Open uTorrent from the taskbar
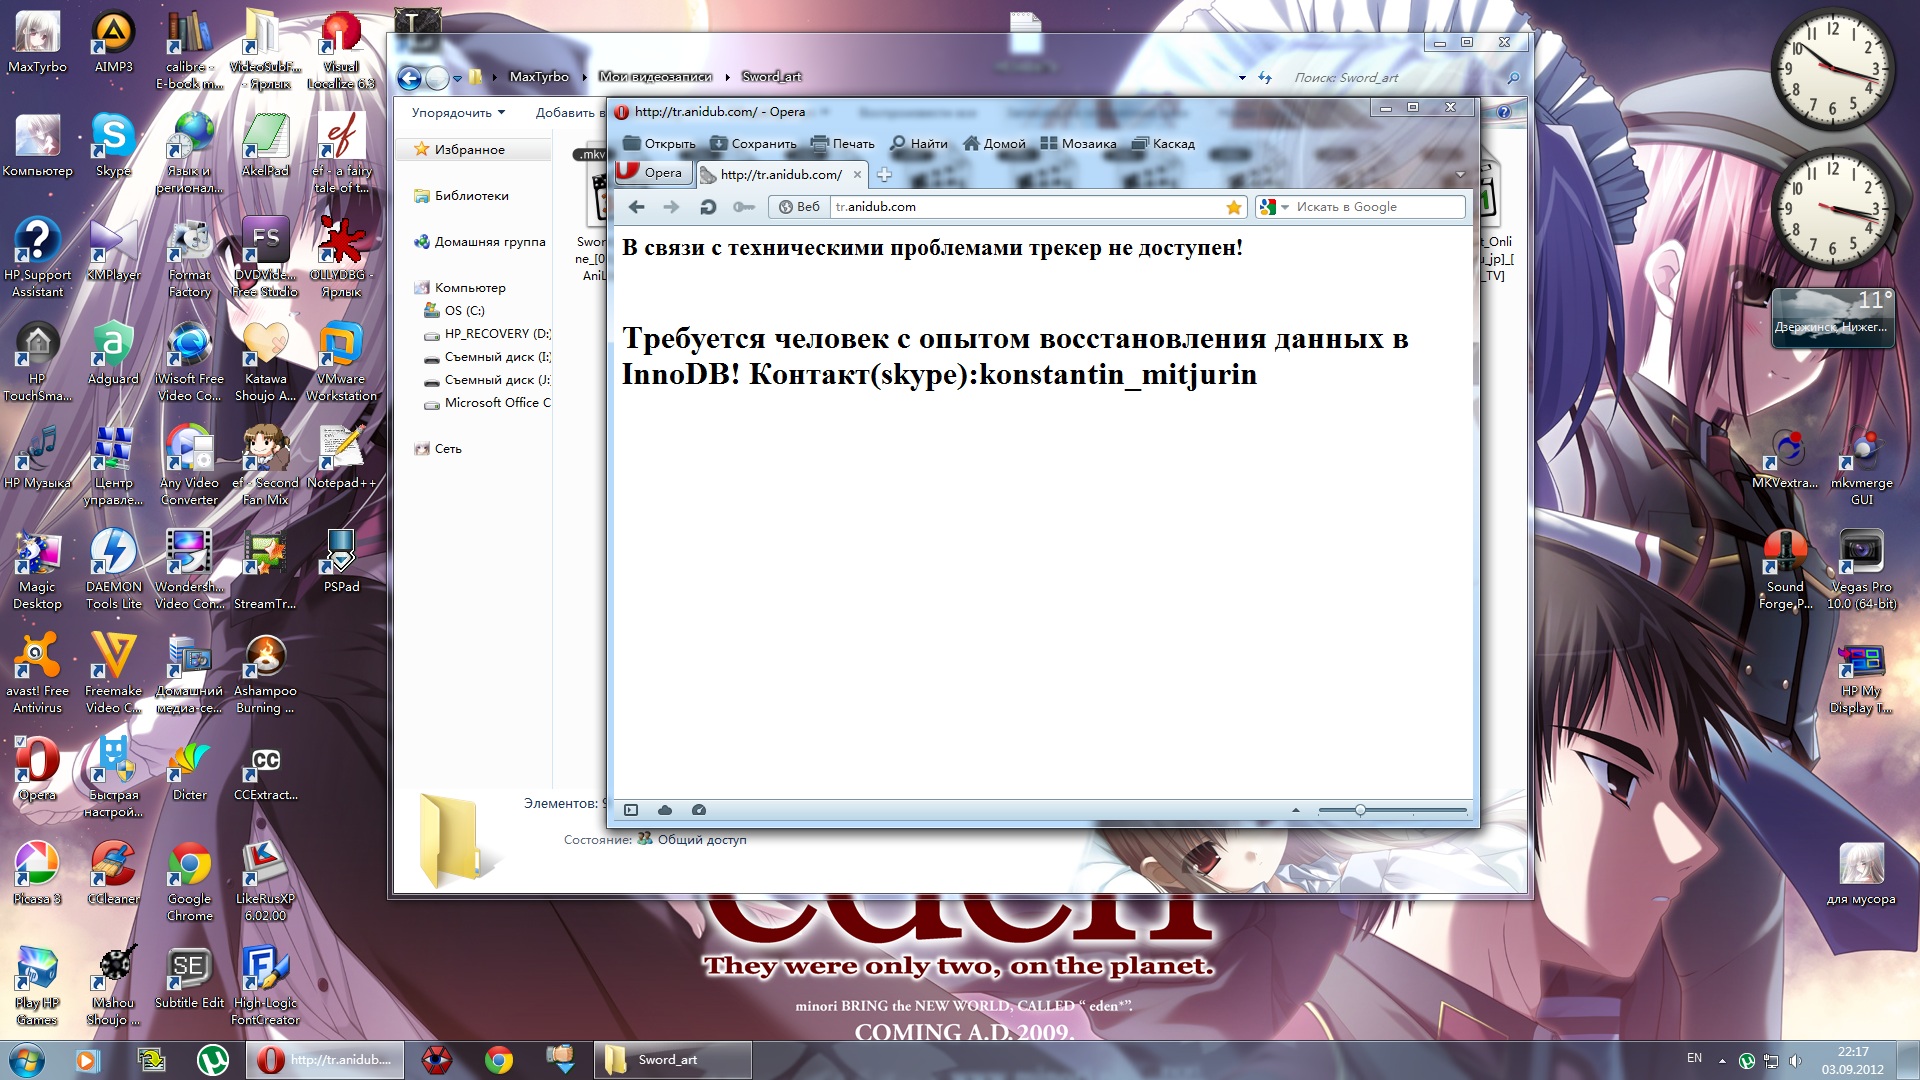 [x=212, y=1060]
